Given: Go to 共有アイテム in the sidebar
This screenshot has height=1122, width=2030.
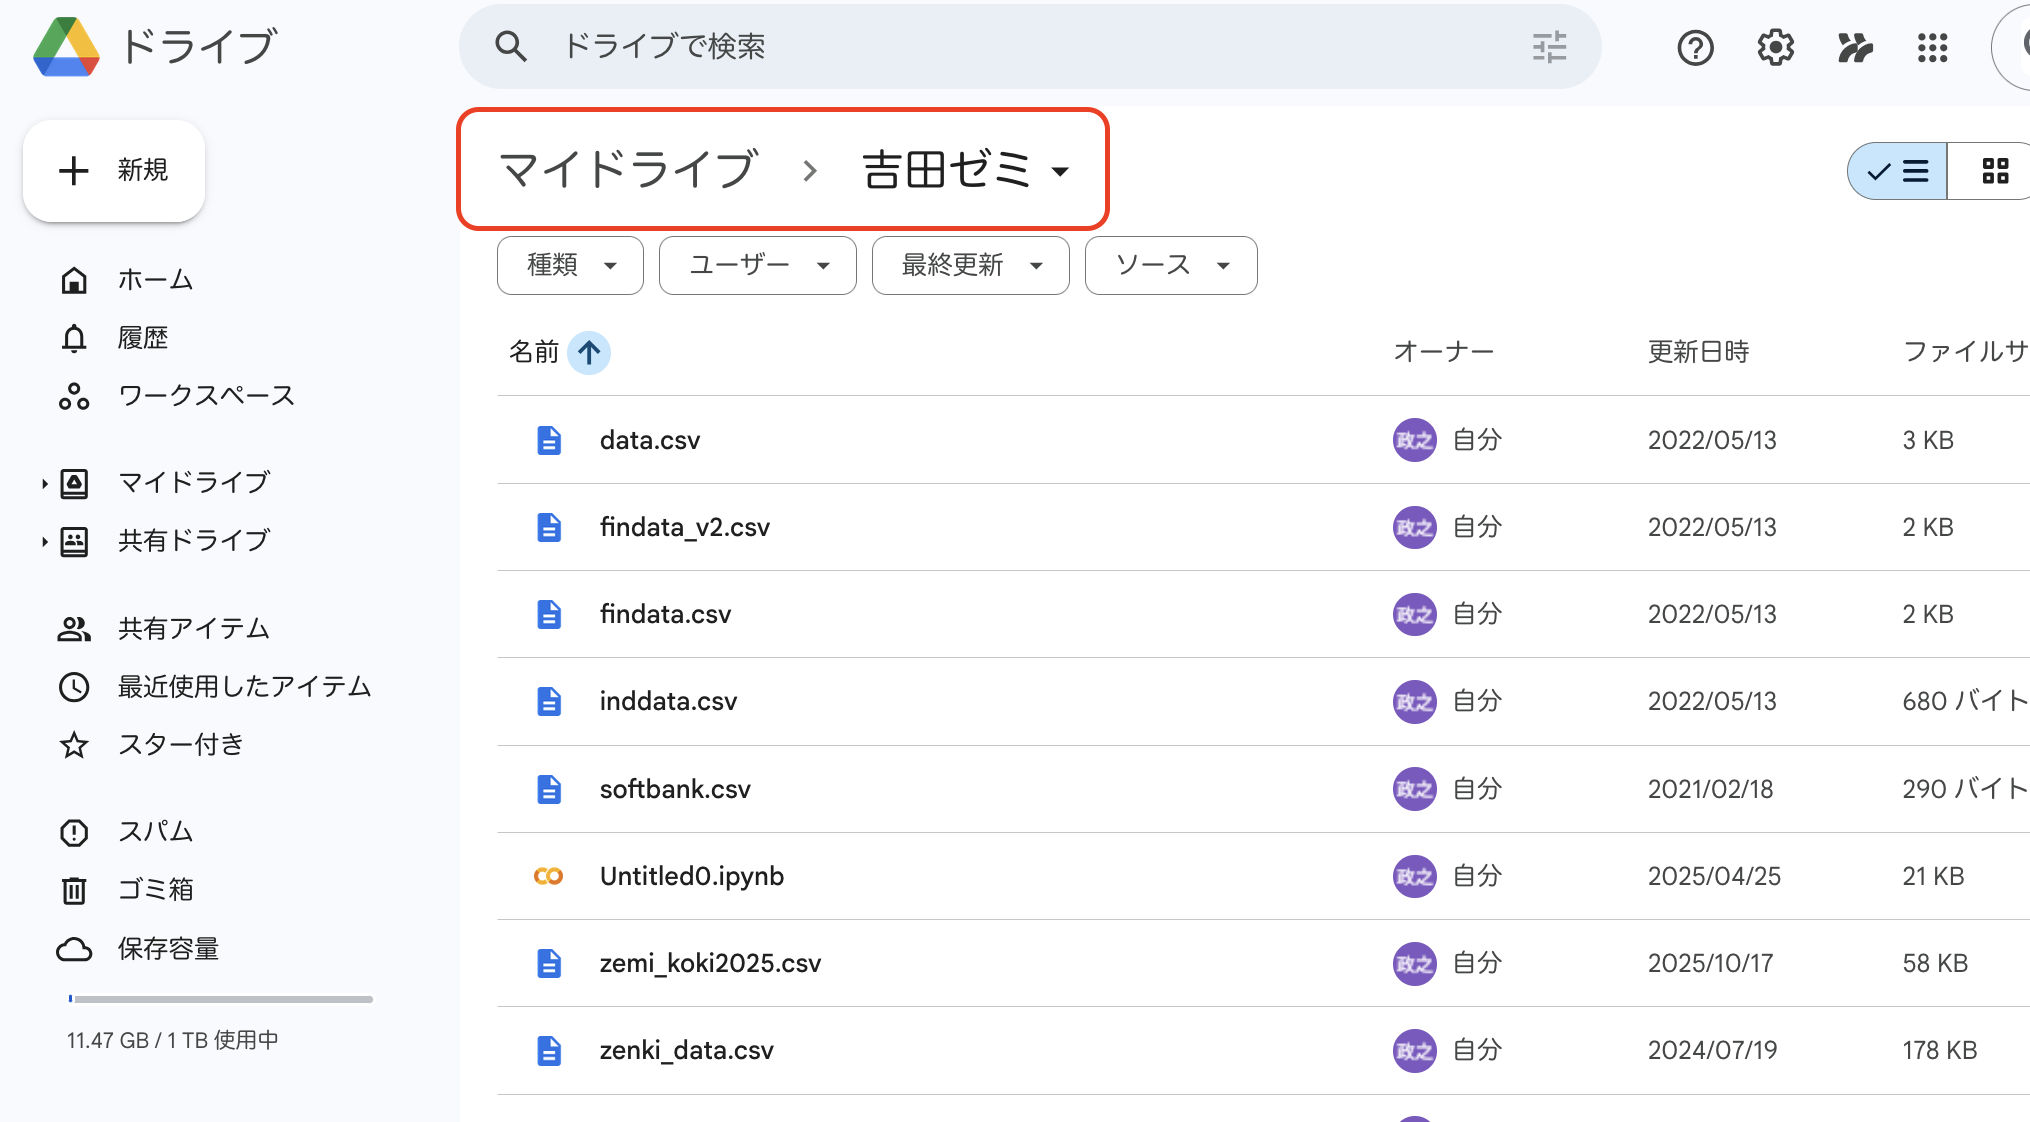Looking at the screenshot, I should pos(193,628).
